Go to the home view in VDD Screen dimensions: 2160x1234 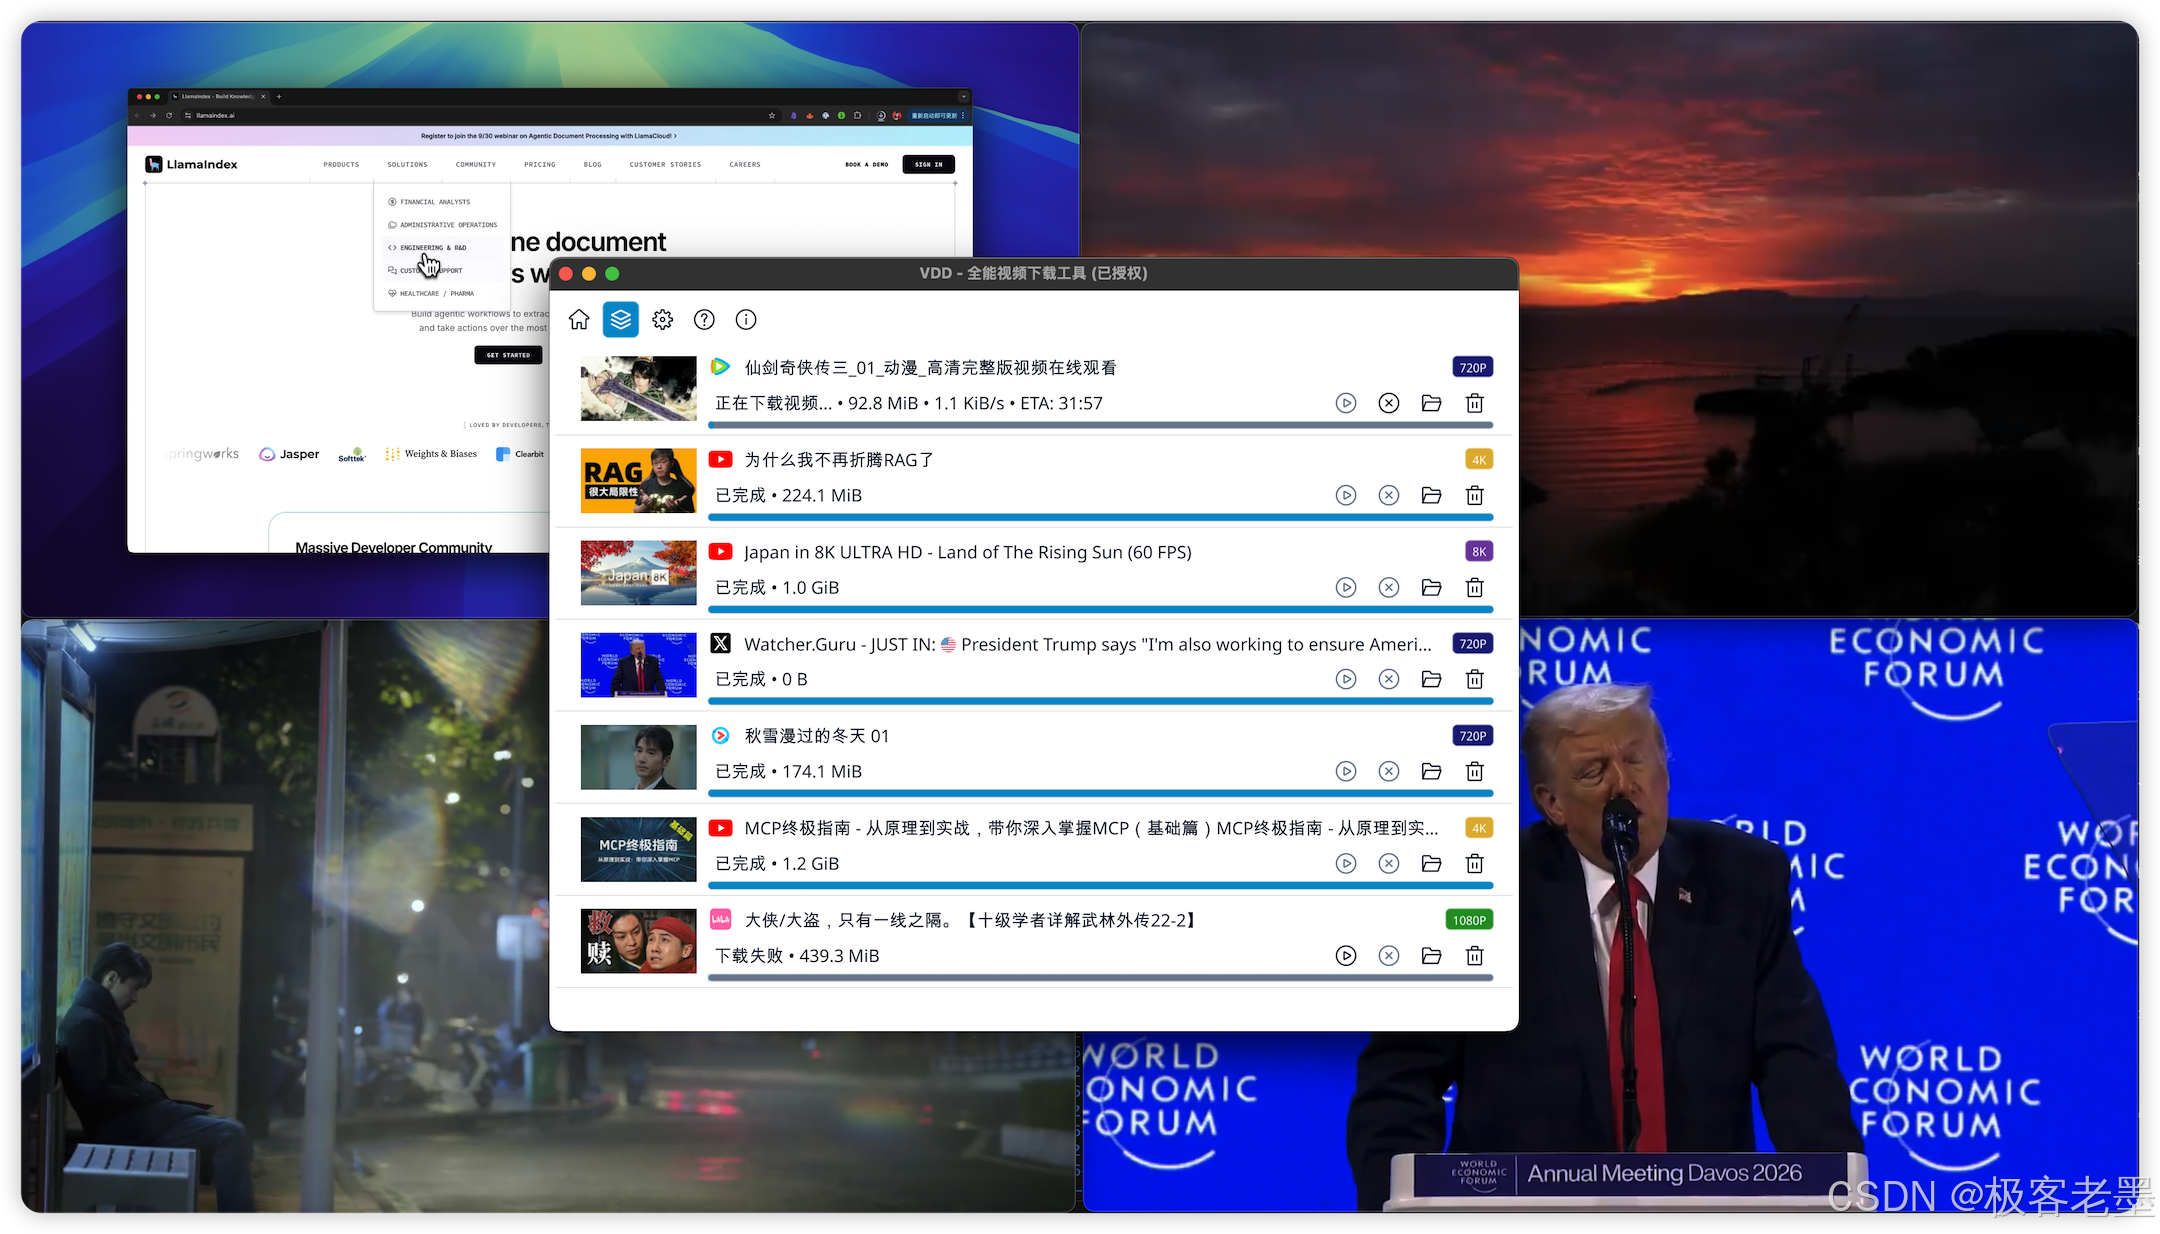[579, 320]
